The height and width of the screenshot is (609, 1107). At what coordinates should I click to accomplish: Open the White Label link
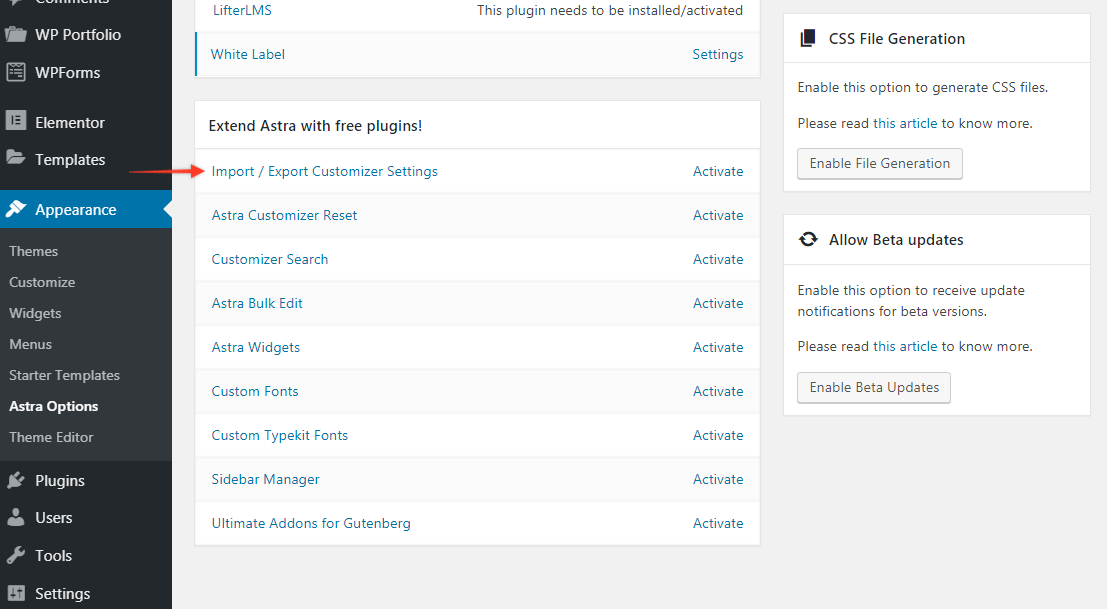coord(248,54)
